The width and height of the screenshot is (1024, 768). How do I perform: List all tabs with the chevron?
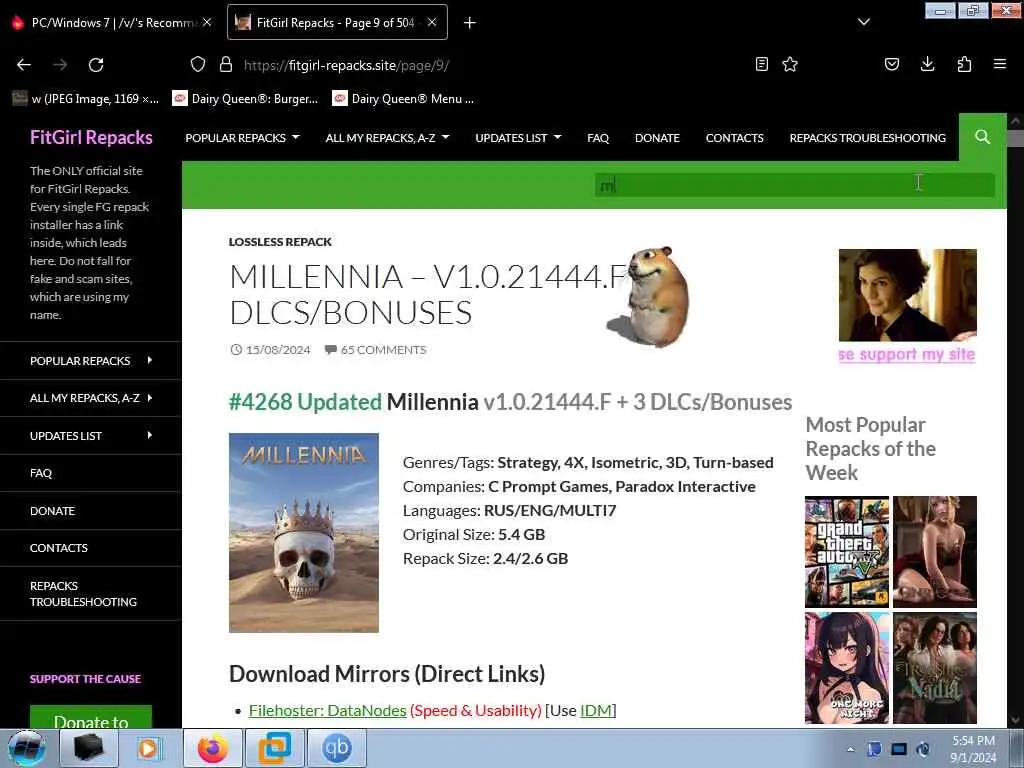(x=863, y=22)
